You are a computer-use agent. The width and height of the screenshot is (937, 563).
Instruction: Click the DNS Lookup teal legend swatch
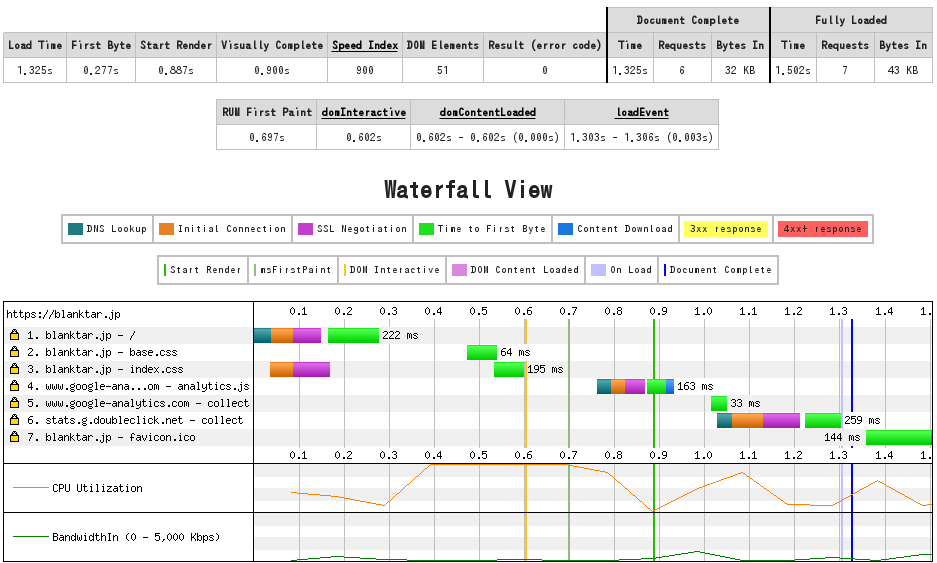pos(75,229)
